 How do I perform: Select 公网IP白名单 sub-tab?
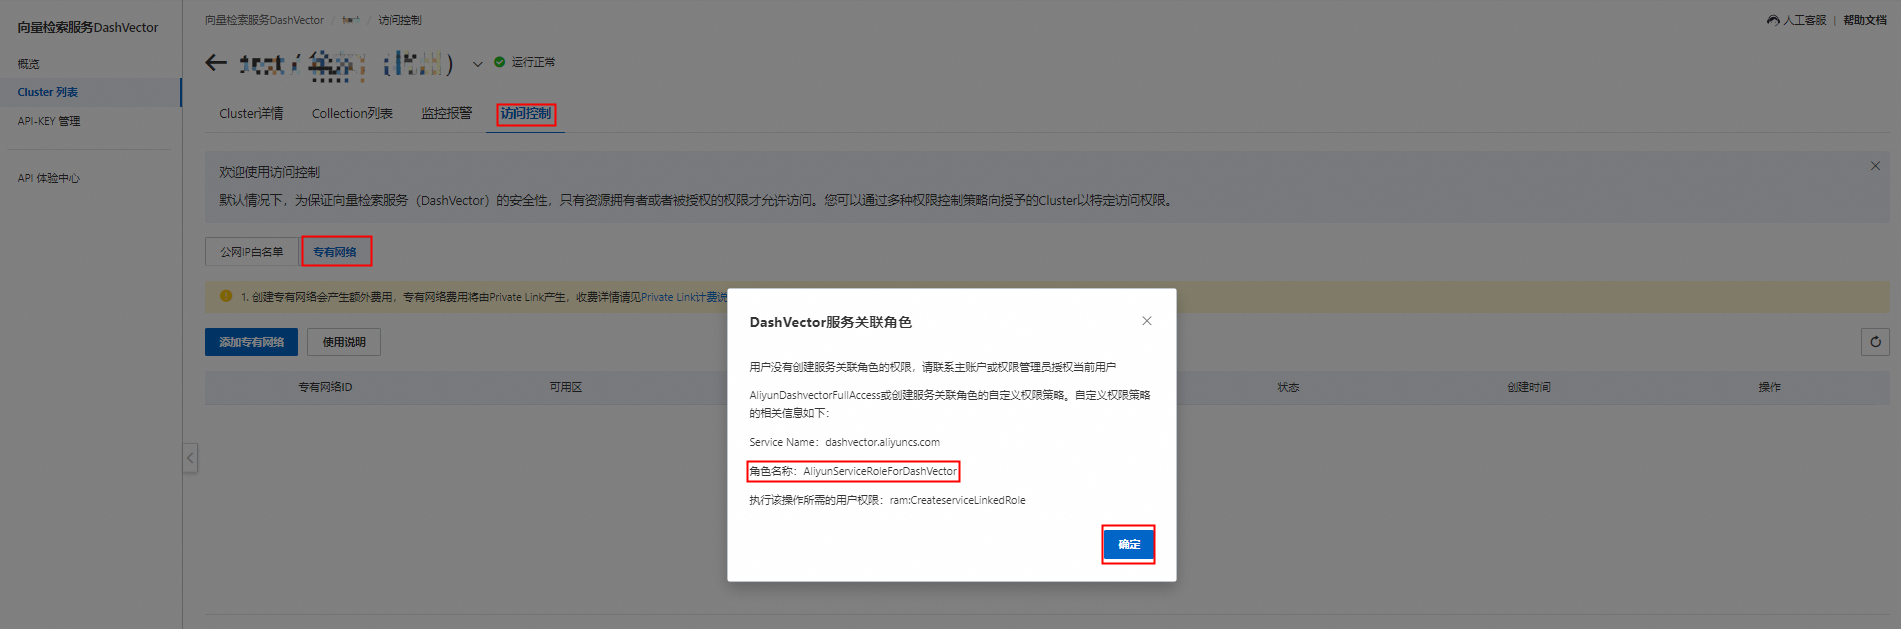[x=252, y=252]
